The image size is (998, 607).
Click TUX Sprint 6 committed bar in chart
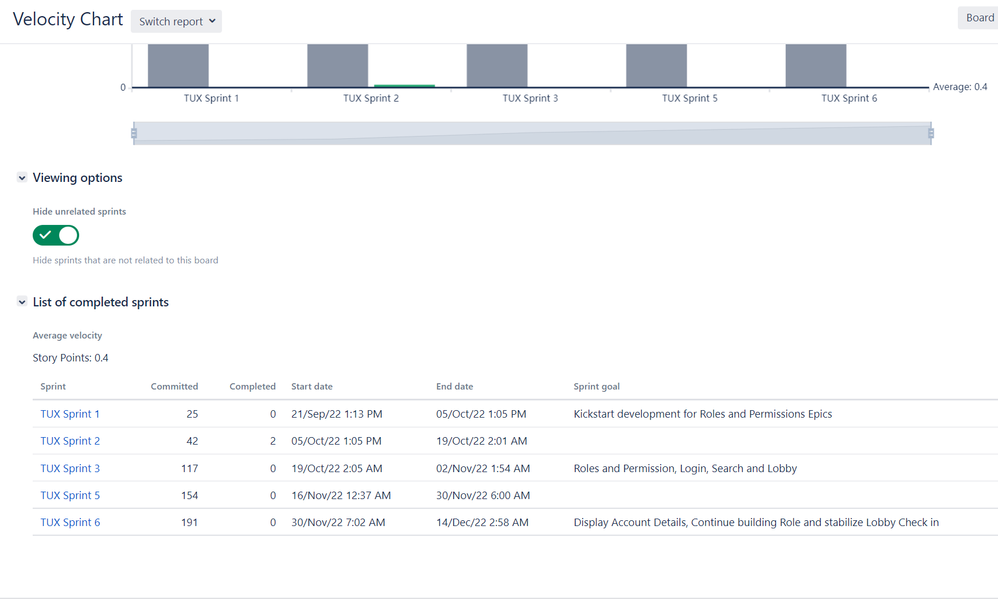[816, 66]
